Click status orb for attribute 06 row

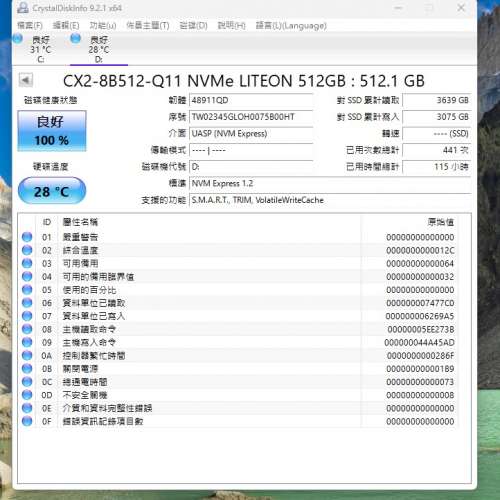[27, 303]
